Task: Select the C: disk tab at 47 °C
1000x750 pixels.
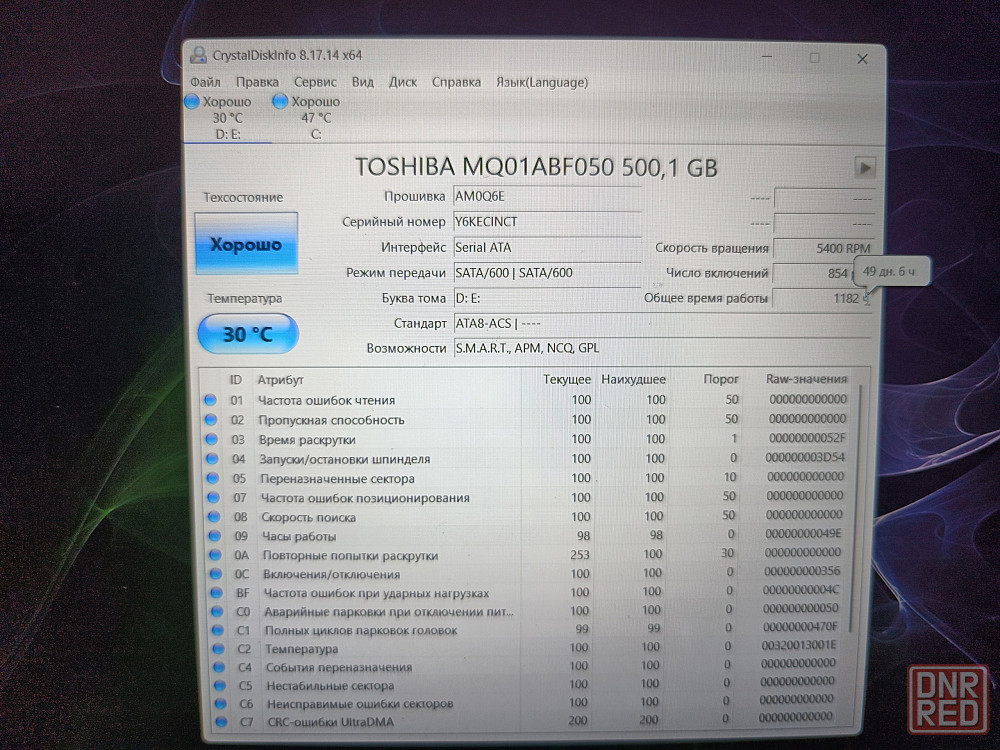Action: pos(315,118)
